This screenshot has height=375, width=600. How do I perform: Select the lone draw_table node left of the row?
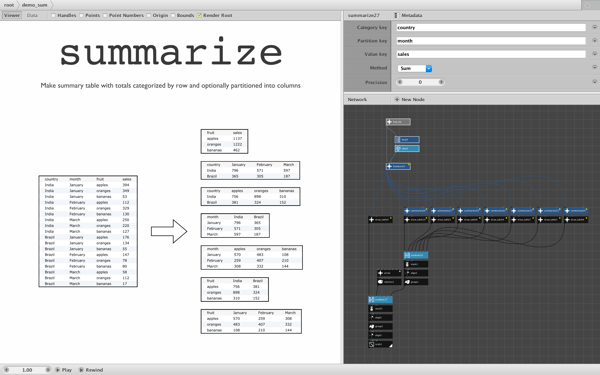(380, 220)
